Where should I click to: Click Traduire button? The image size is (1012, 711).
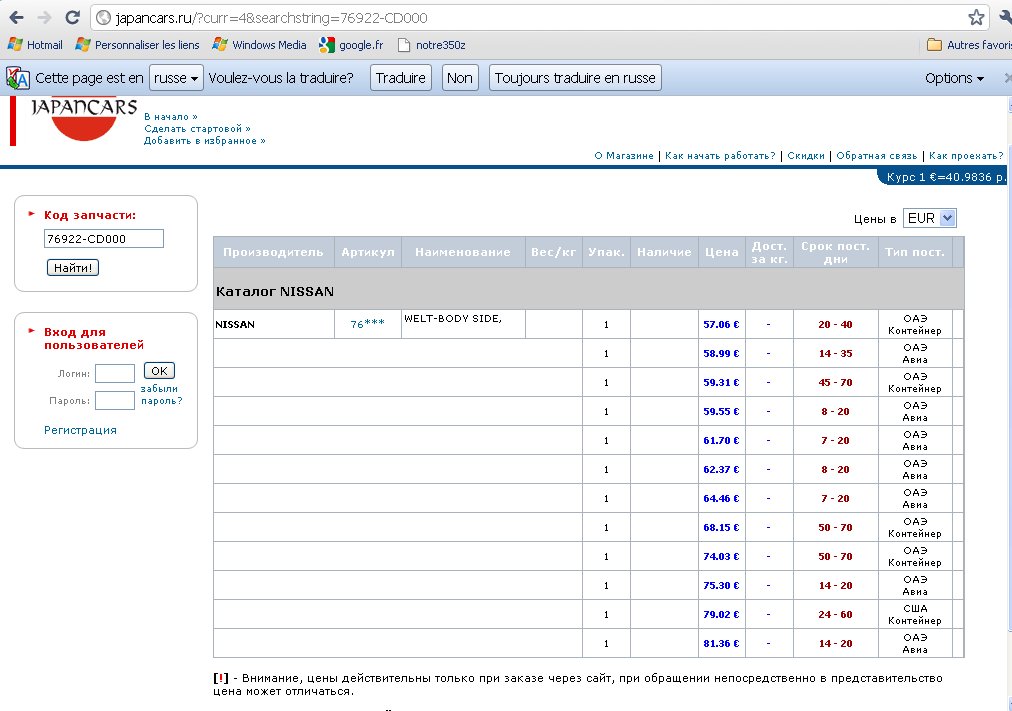[x=401, y=78]
